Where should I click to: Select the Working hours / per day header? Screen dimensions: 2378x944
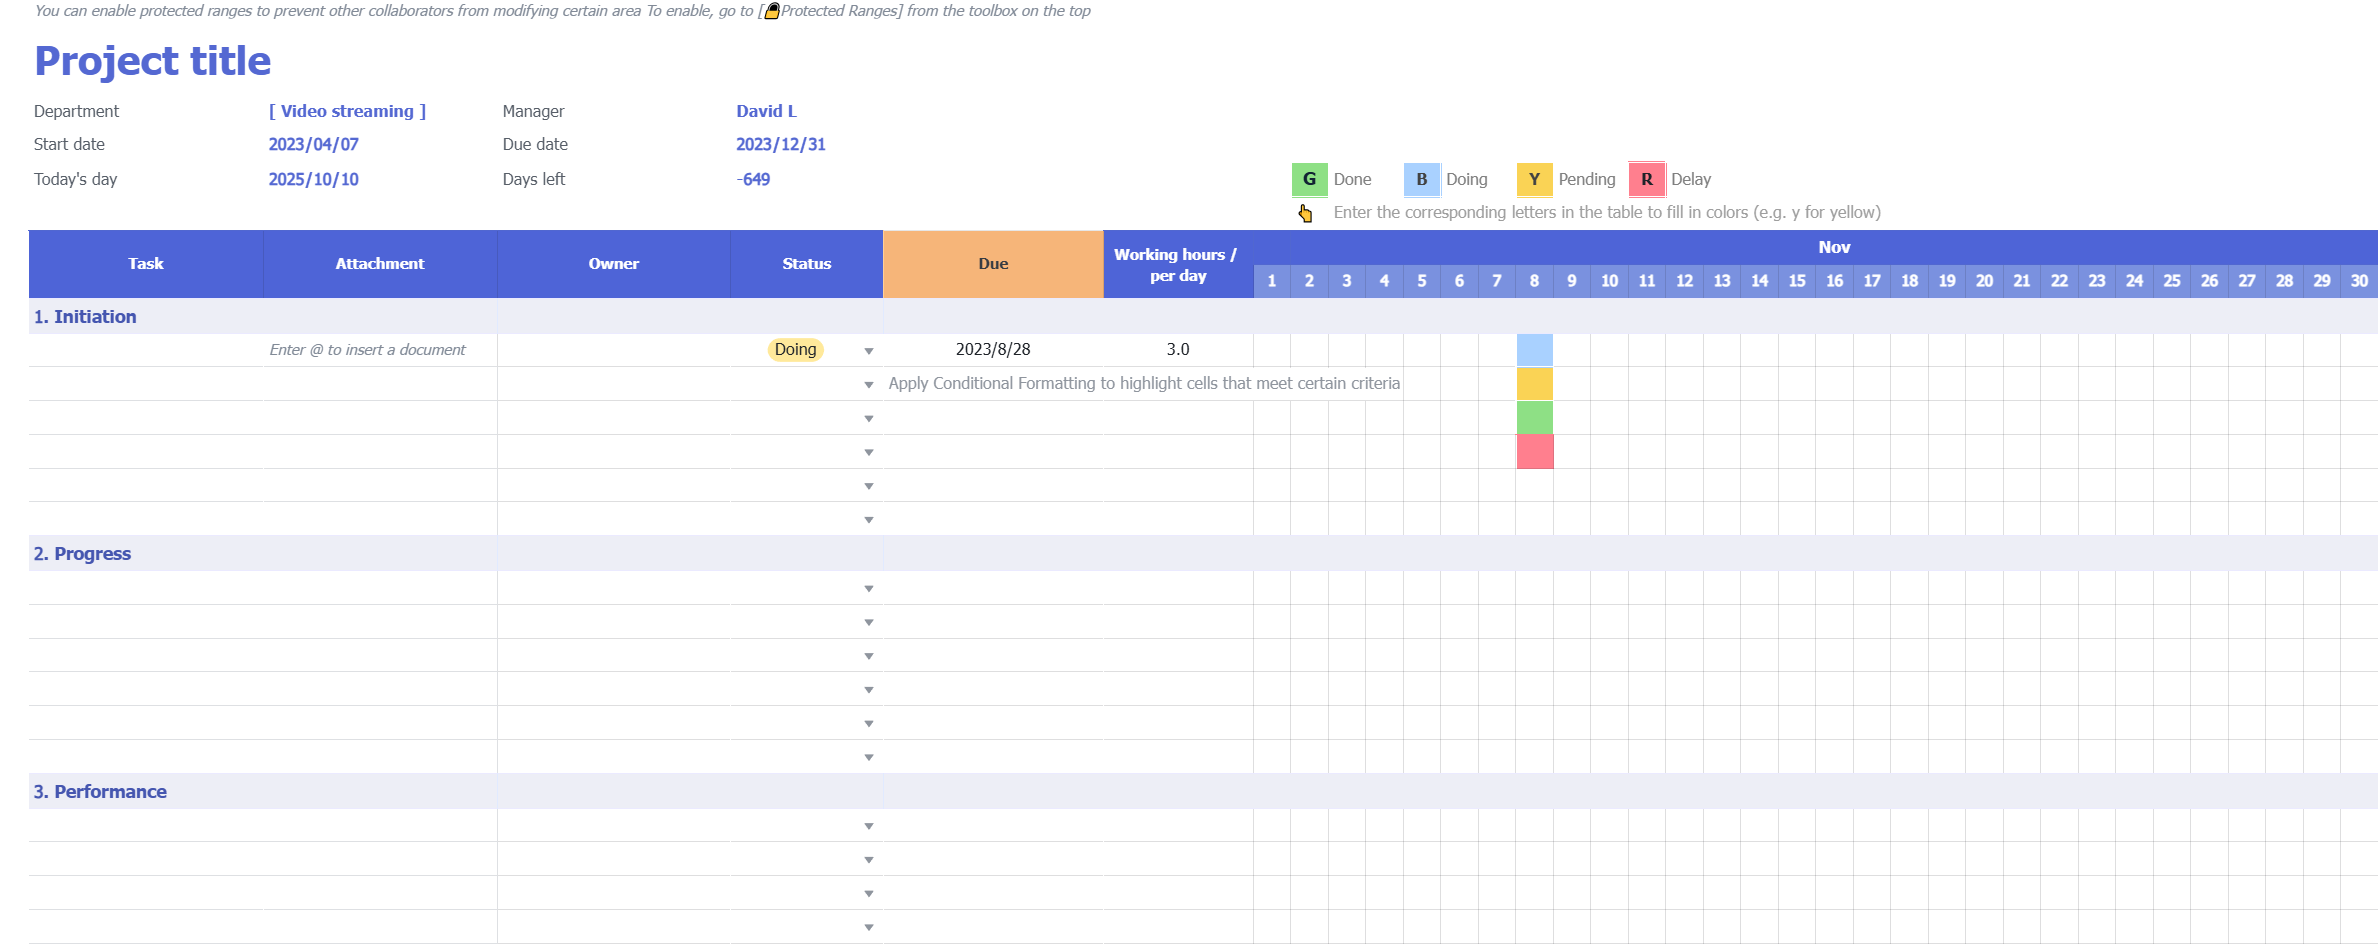(1178, 265)
